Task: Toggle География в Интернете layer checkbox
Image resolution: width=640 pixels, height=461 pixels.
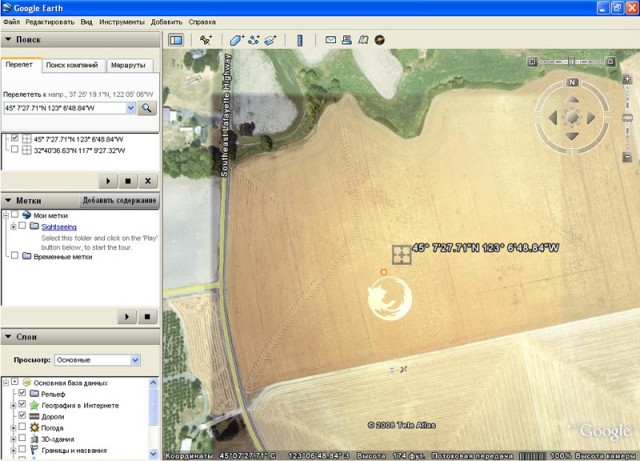Action: 22,404
